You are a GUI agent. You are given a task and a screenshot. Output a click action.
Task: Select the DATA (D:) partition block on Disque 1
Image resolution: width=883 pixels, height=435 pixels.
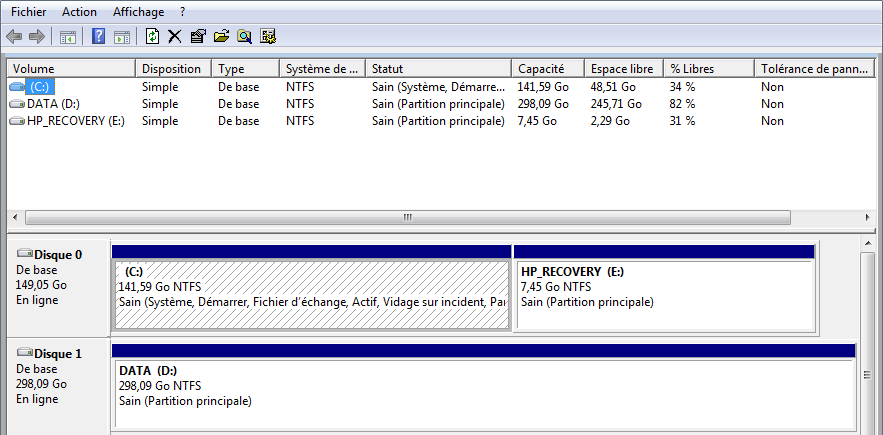[484, 388]
